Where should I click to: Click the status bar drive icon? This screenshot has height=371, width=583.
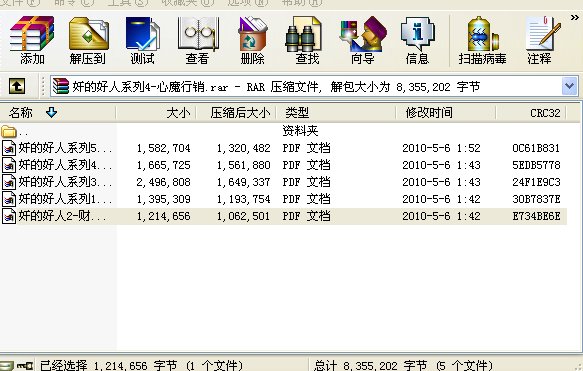(x=7, y=367)
